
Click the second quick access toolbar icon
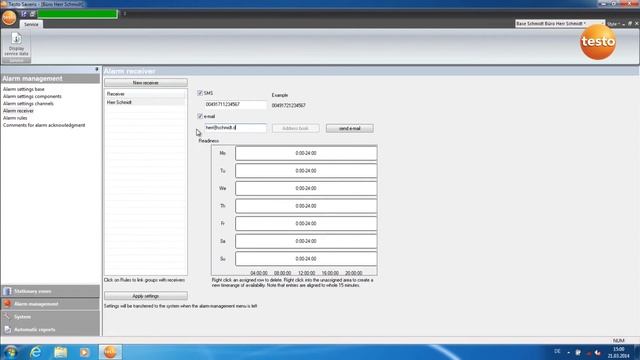pos(33,14)
